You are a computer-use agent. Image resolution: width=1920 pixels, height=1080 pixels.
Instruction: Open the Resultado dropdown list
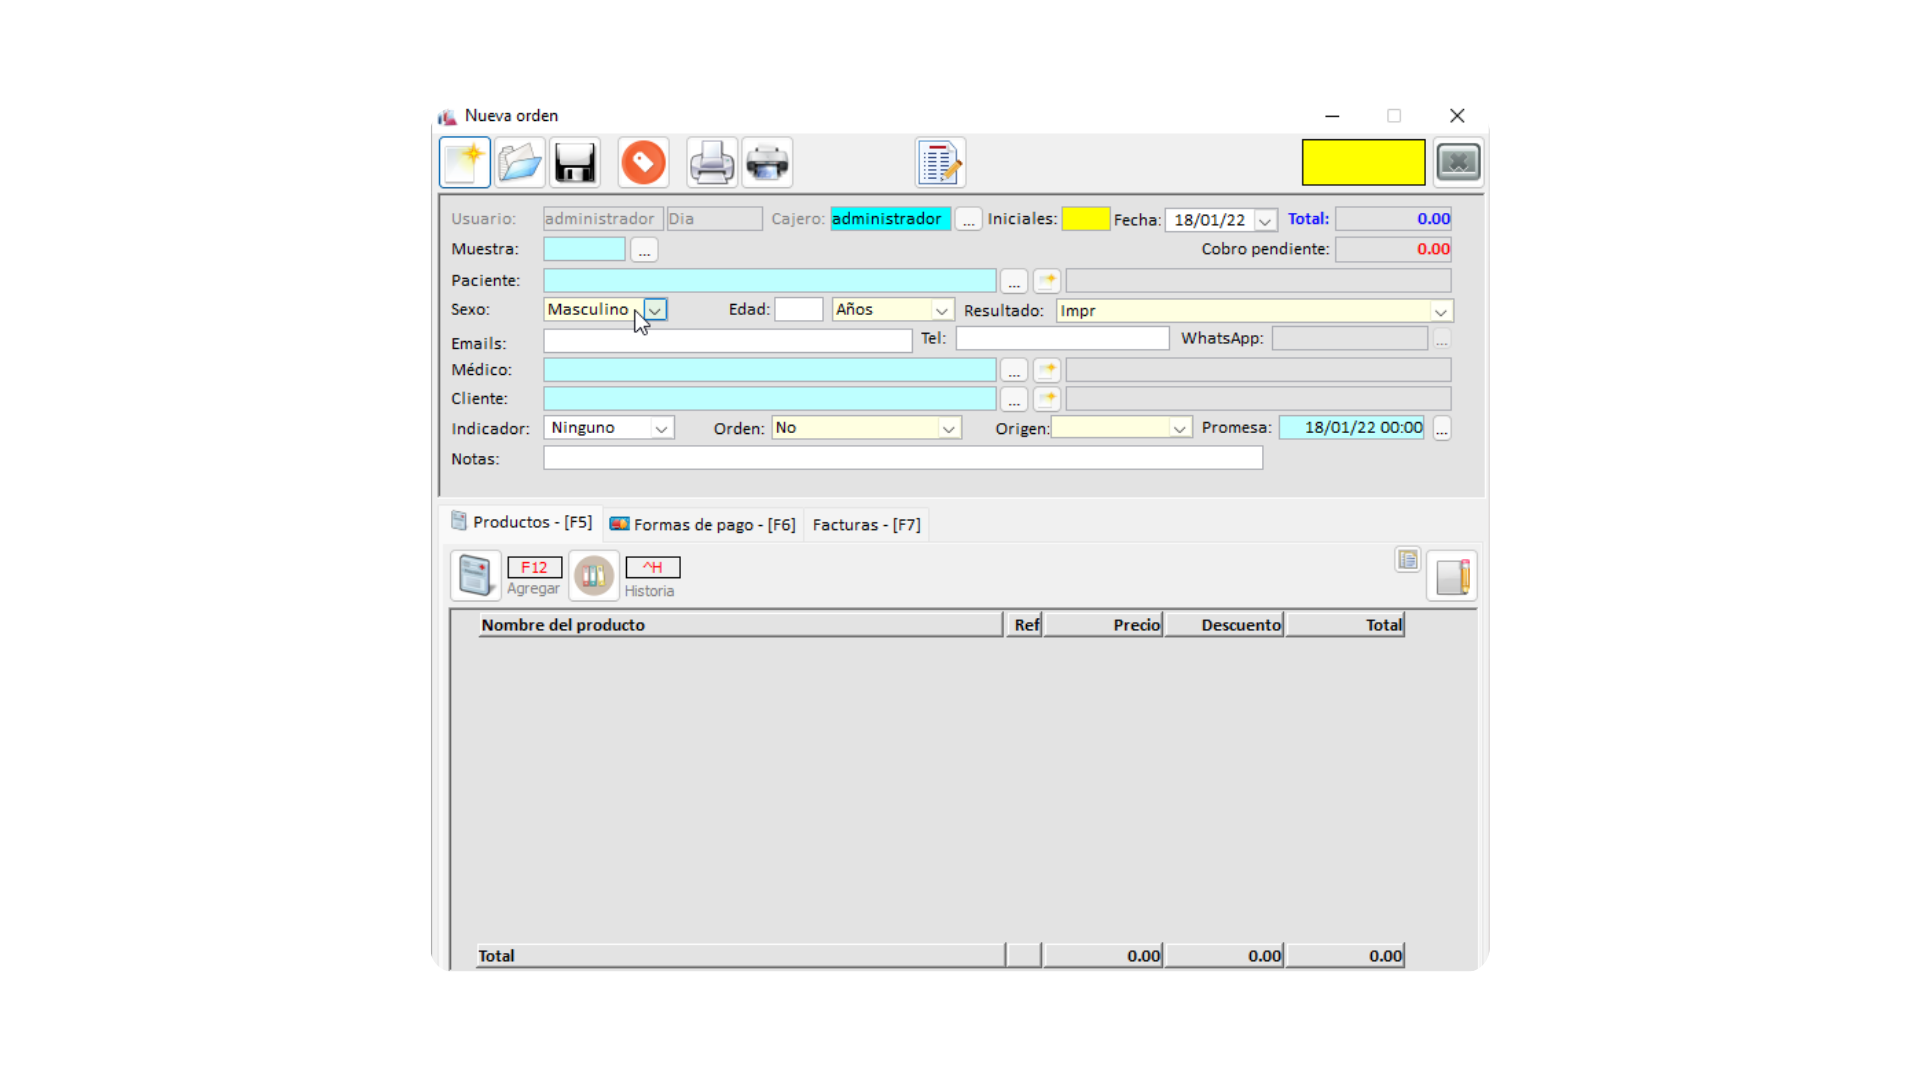tap(1440, 311)
